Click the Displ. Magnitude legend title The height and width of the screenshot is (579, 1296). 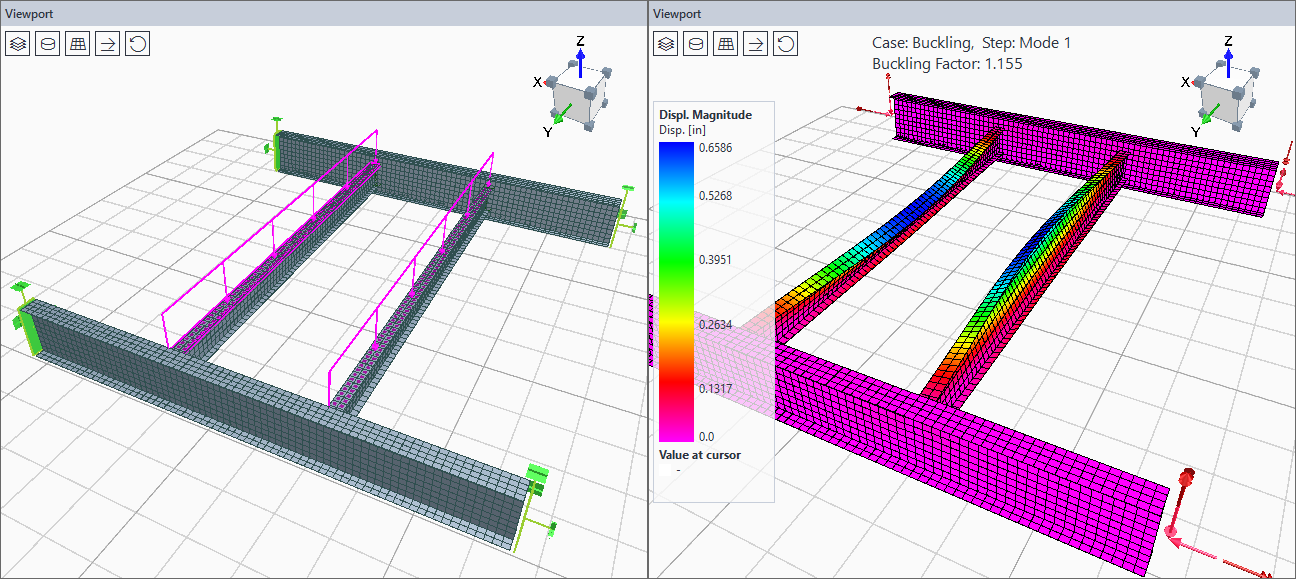coord(705,115)
